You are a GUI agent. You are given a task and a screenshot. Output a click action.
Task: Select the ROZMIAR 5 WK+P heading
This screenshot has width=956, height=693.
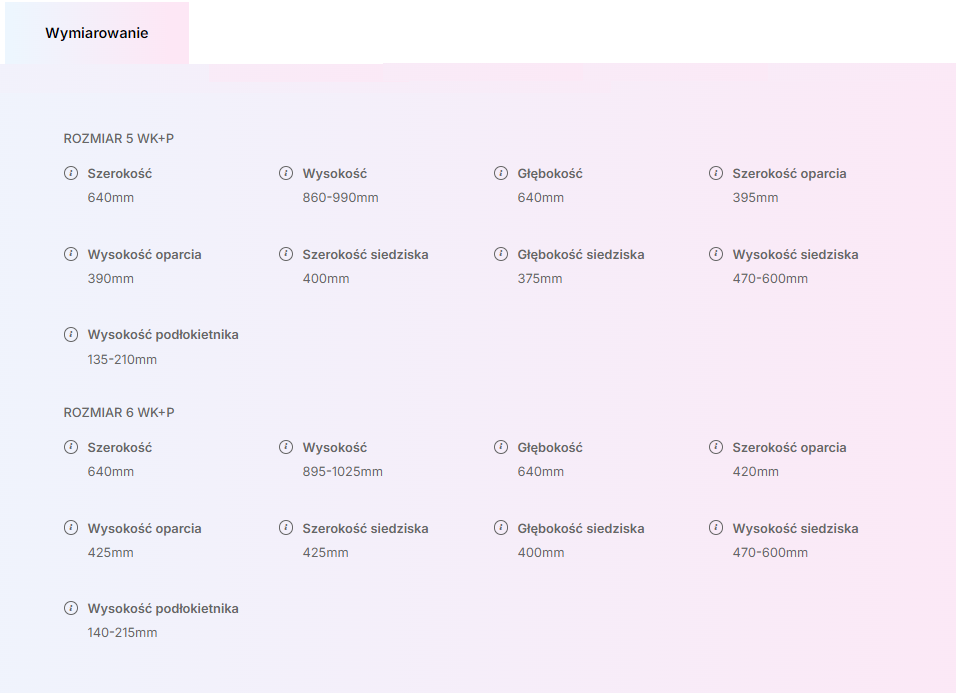[119, 139]
